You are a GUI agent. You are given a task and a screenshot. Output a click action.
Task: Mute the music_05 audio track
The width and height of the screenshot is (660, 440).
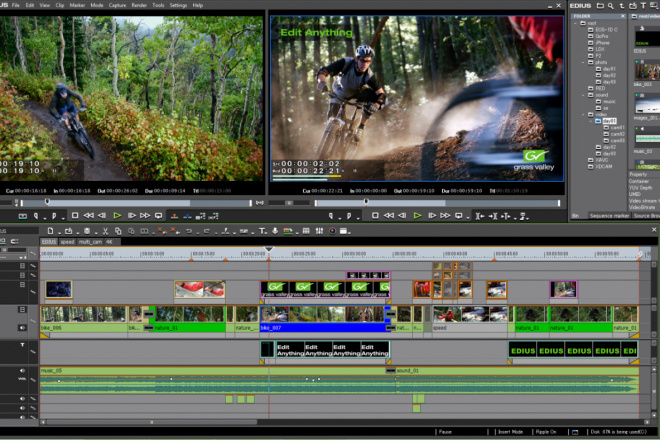click(x=22, y=371)
